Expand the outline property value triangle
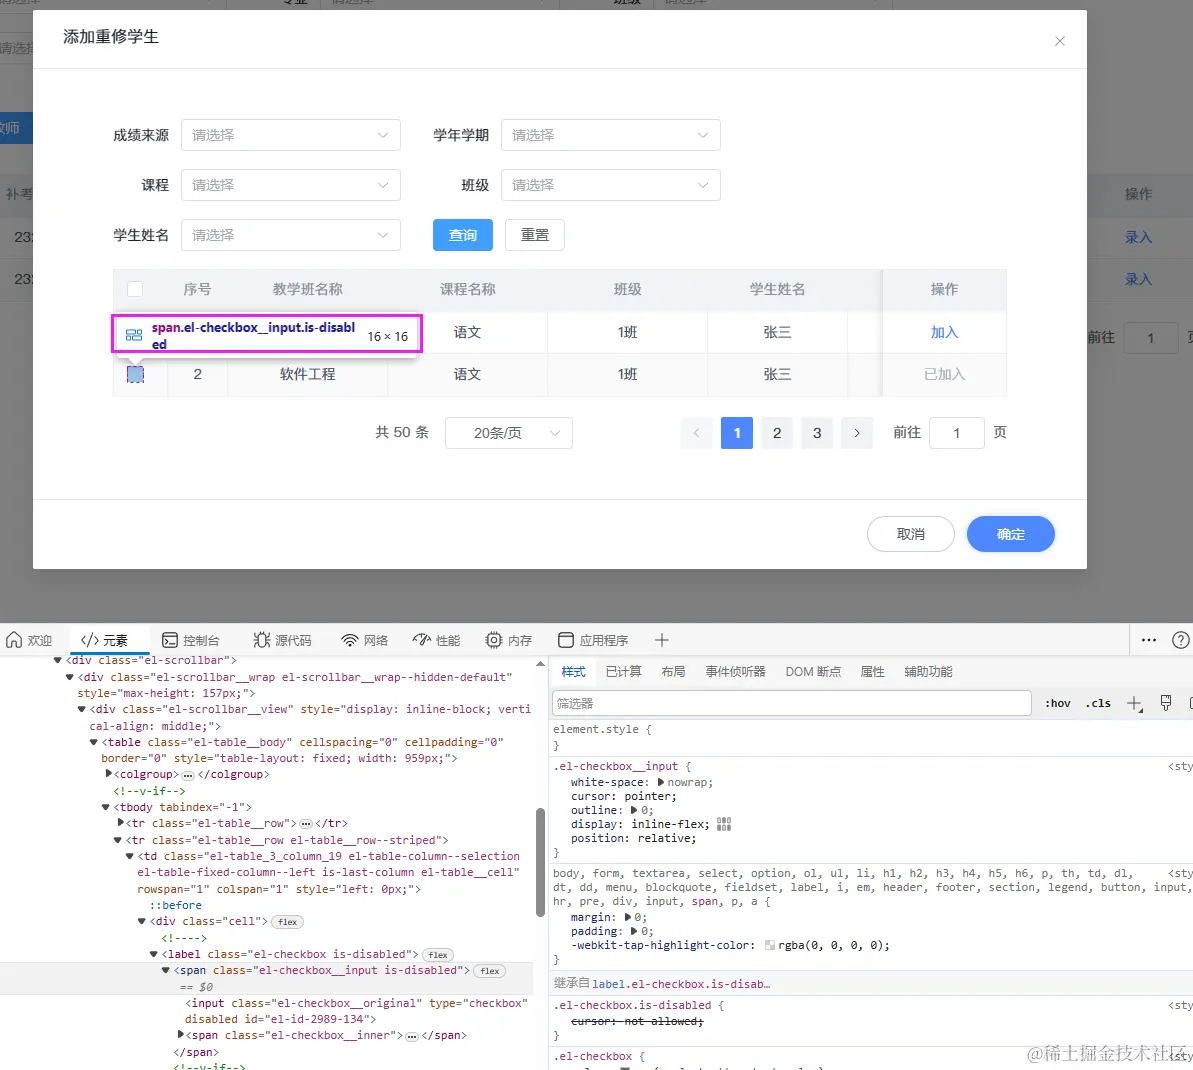The height and width of the screenshot is (1070, 1193). 635,810
